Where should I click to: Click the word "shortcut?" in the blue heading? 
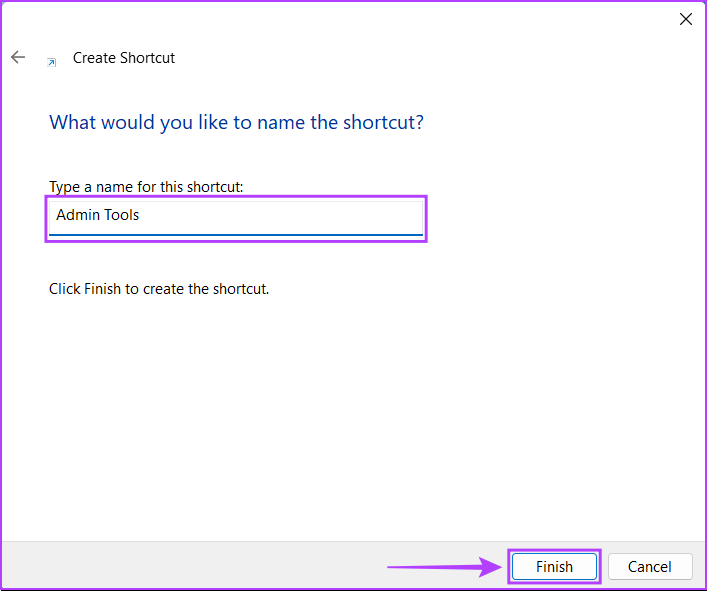click(x=381, y=123)
